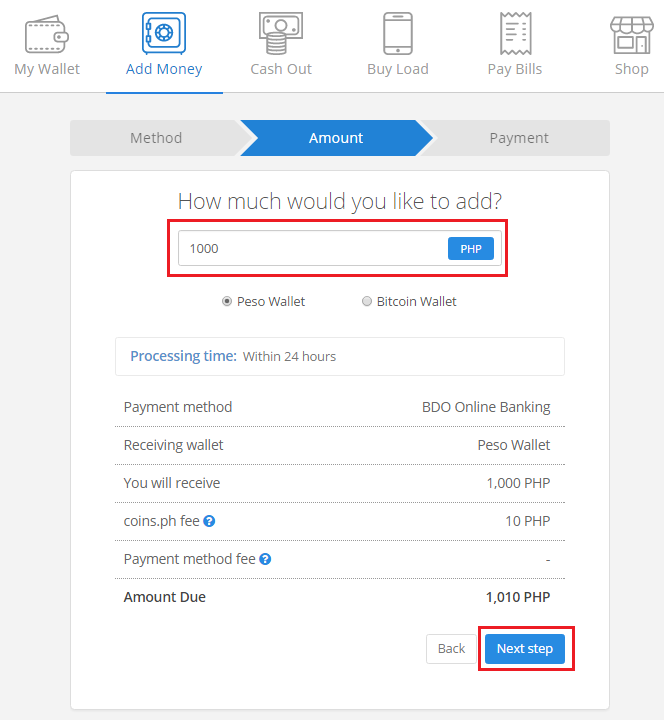
Task: Click the Add Money label
Action: [164, 69]
